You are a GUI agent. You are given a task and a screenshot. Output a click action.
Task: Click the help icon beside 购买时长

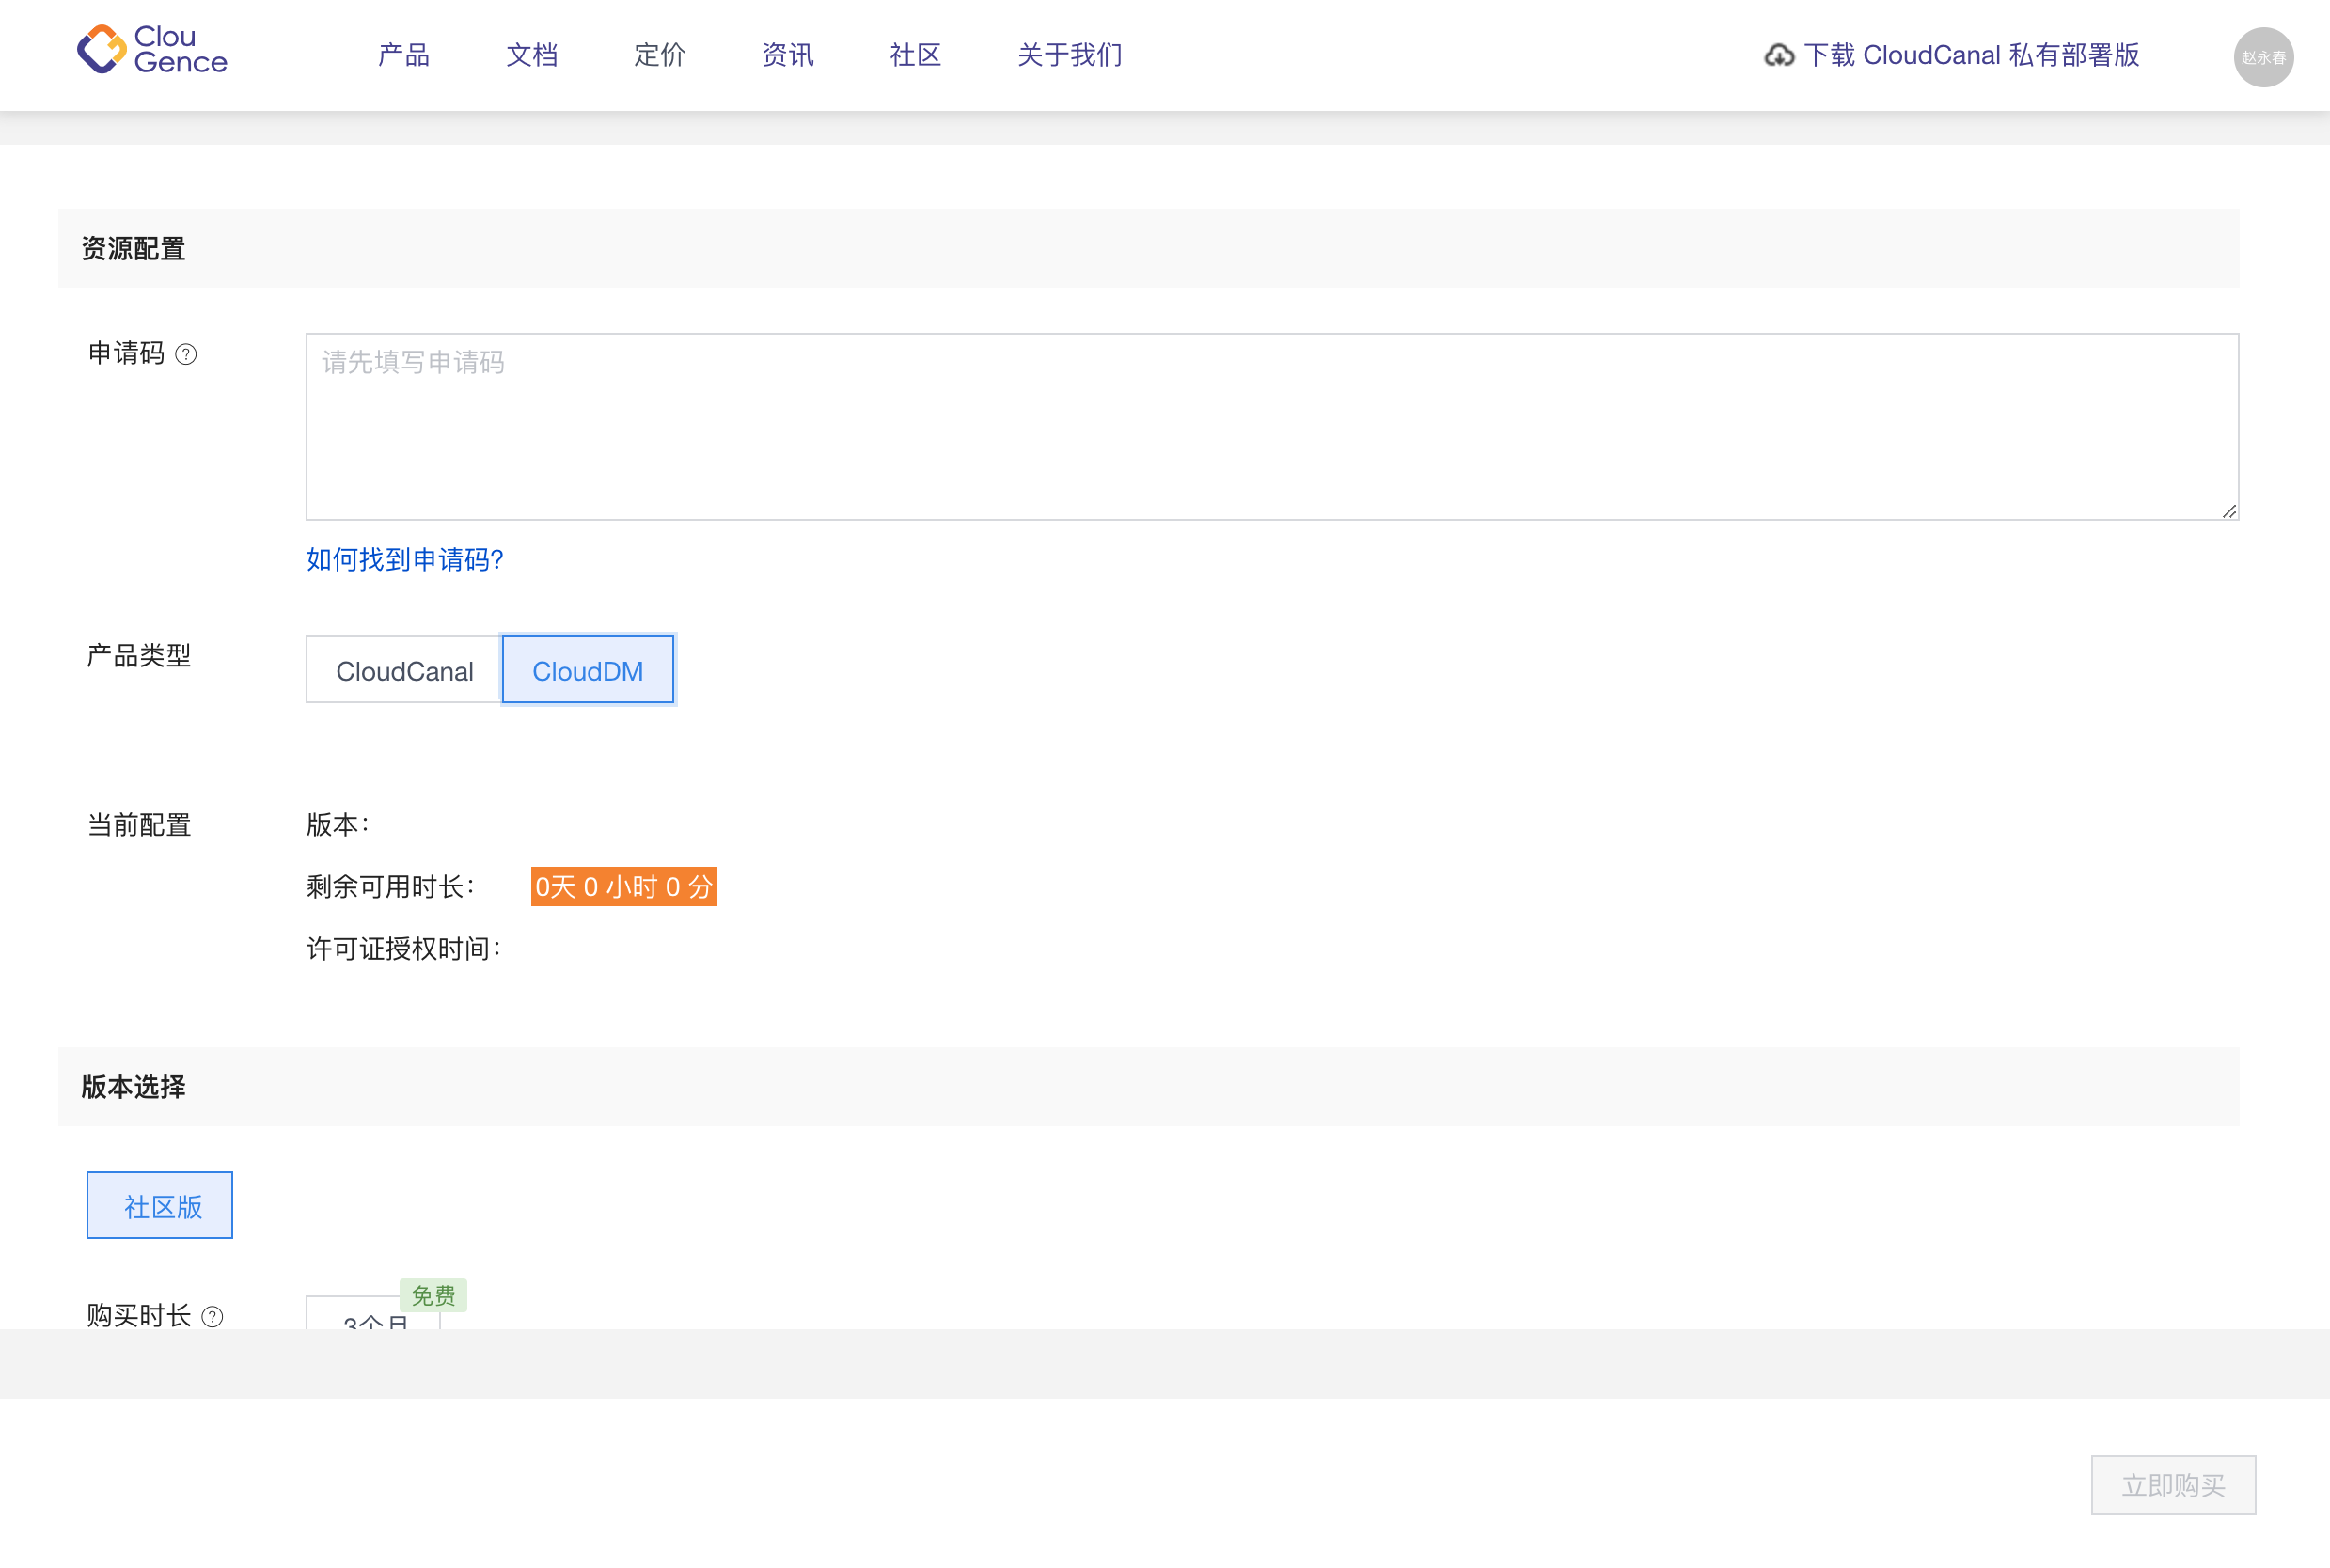click(x=212, y=1317)
